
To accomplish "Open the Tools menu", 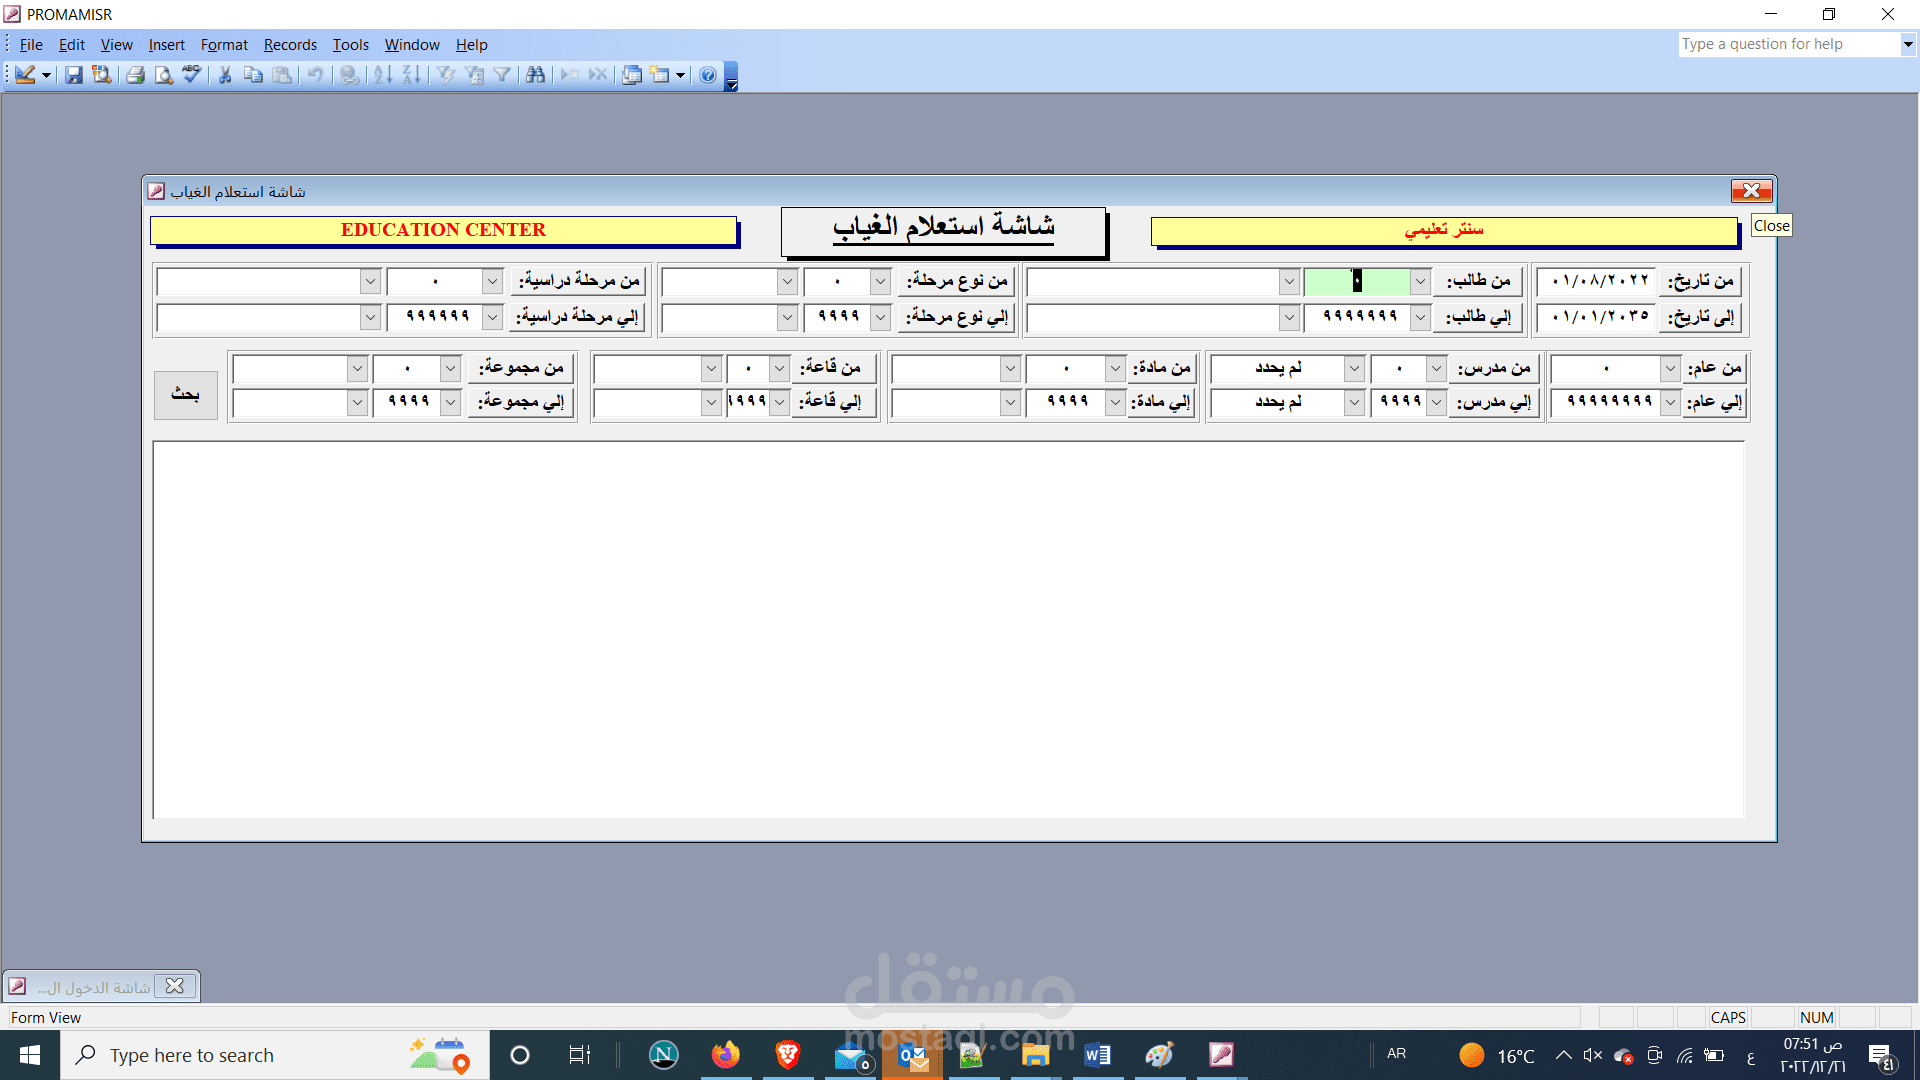I will pos(351,45).
